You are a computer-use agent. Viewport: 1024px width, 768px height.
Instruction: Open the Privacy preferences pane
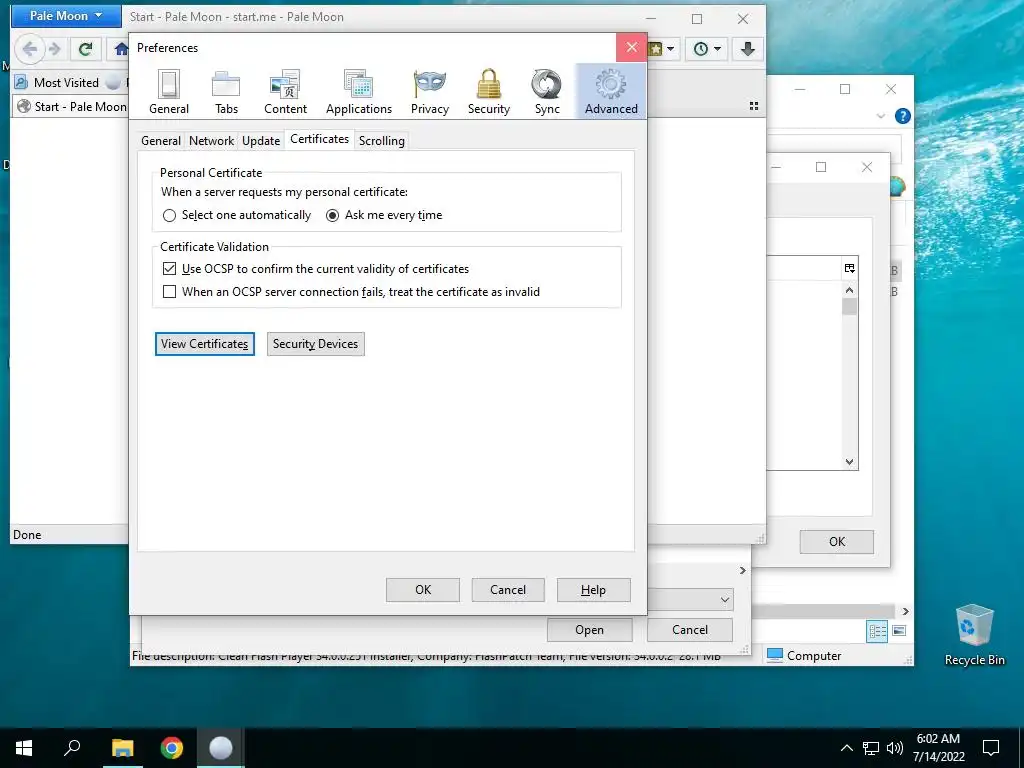click(x=430, y=92)
